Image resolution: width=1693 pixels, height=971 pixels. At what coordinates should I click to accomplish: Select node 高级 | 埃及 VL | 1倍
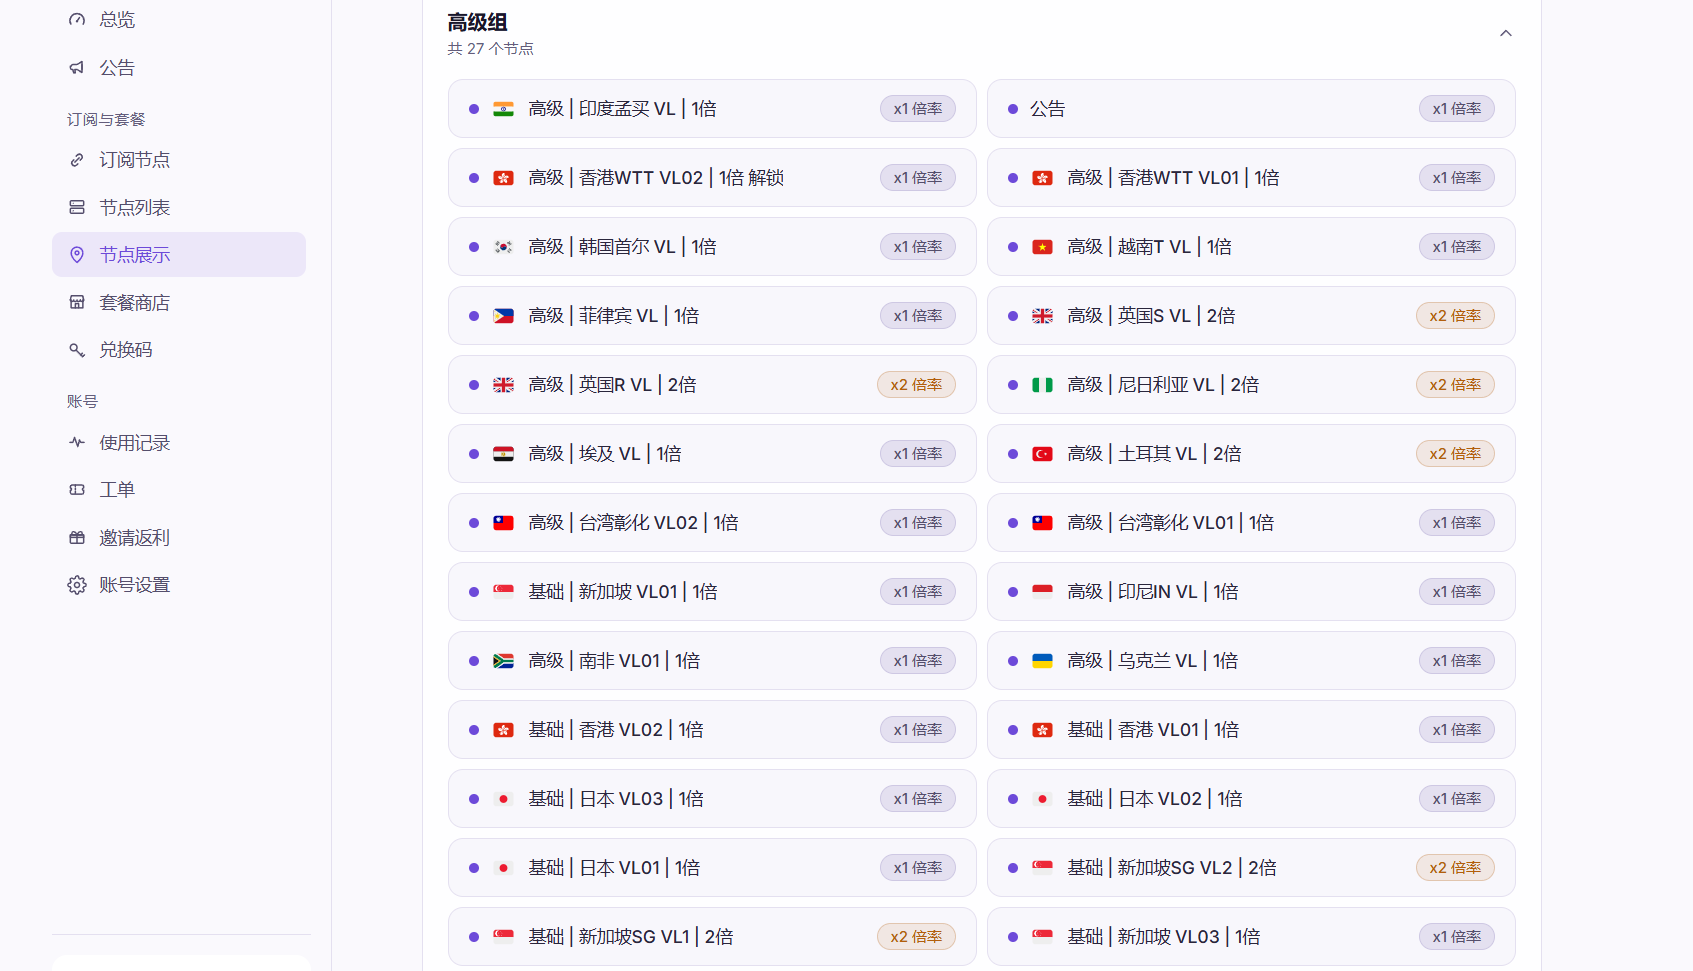click(x=712, y=454)
